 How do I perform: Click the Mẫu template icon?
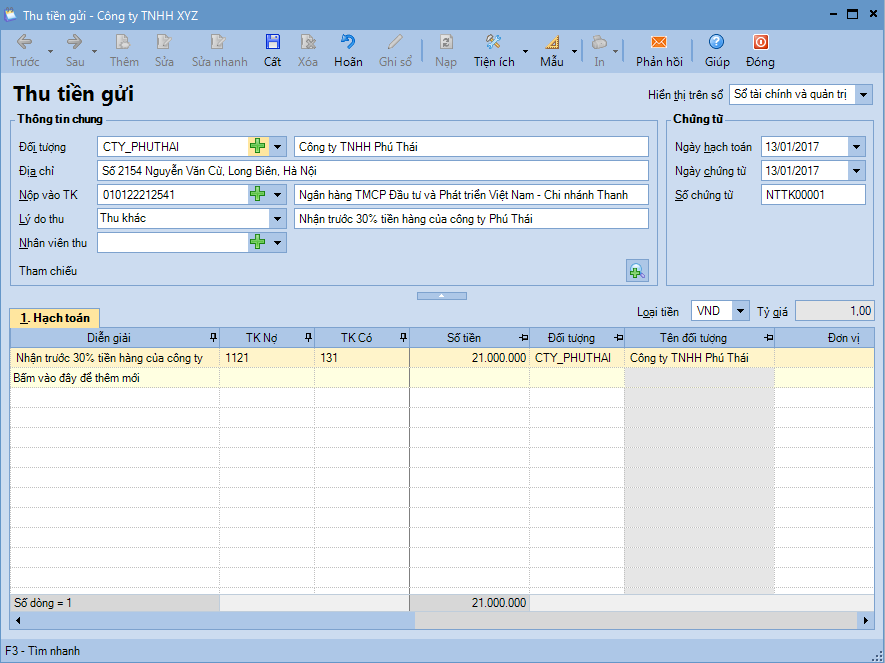coord(552,51)
